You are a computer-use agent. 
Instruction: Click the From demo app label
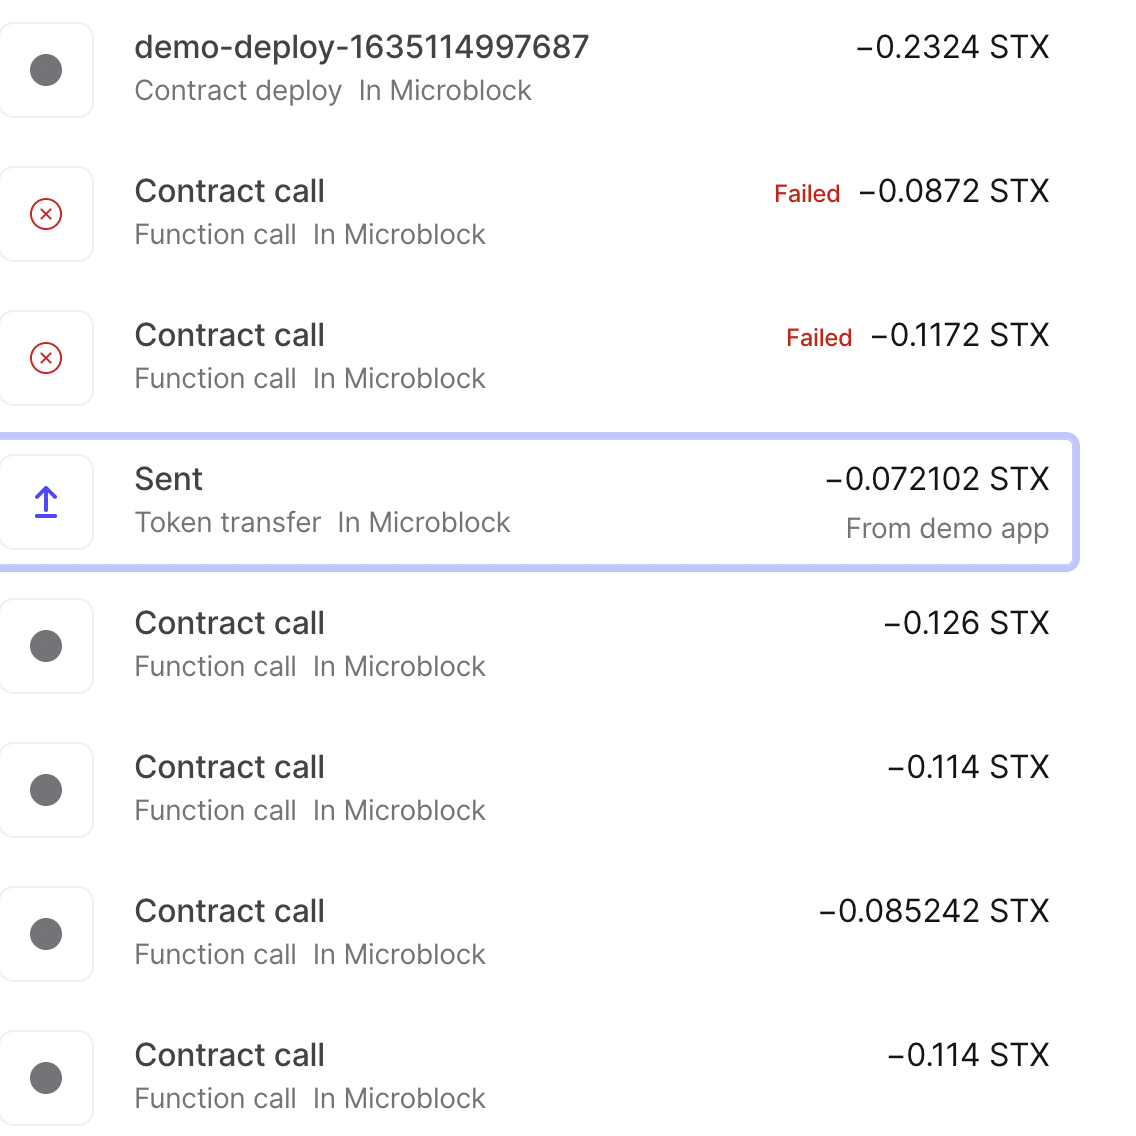coord(947,528)
